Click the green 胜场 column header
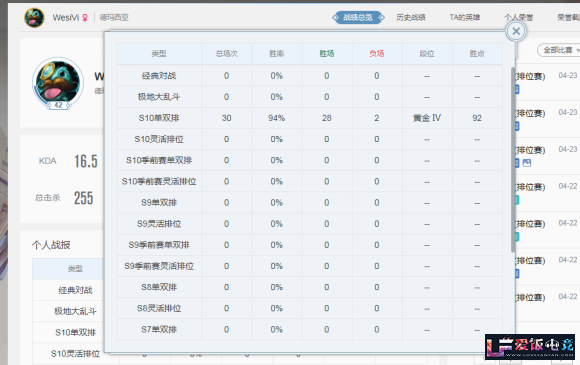Viewport: 580px width, 365px height. click(327, 54)
